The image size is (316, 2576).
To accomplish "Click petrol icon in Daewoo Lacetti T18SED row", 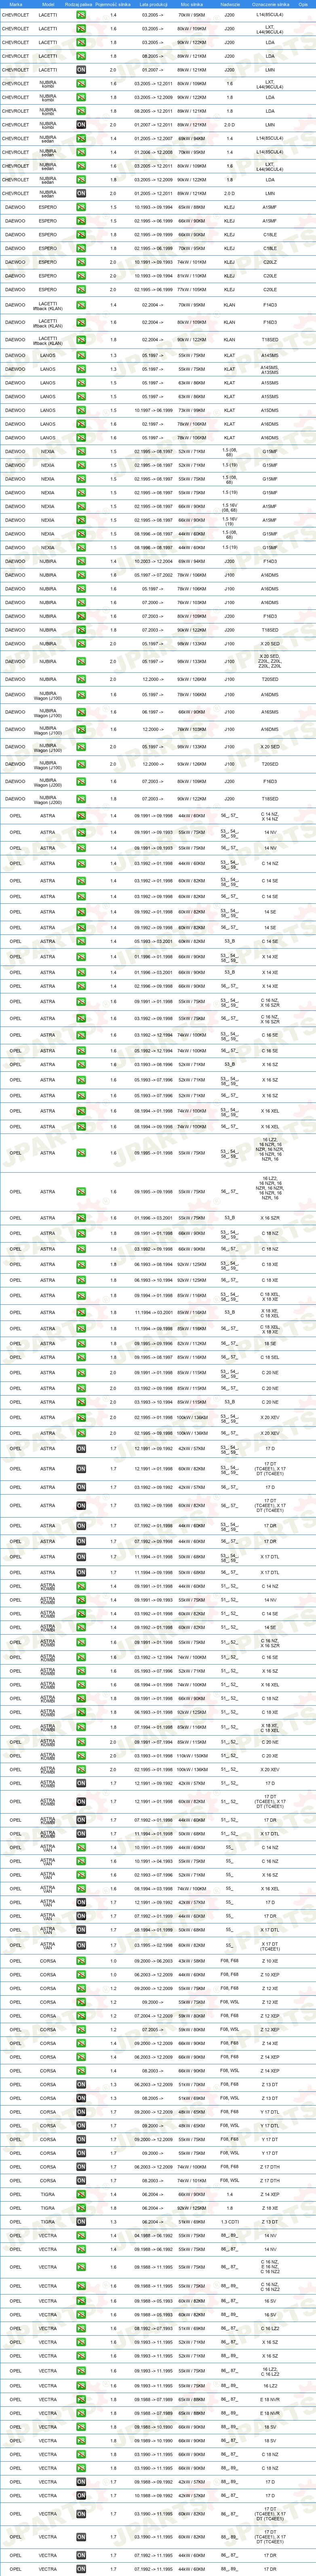I will pos(81,340).
